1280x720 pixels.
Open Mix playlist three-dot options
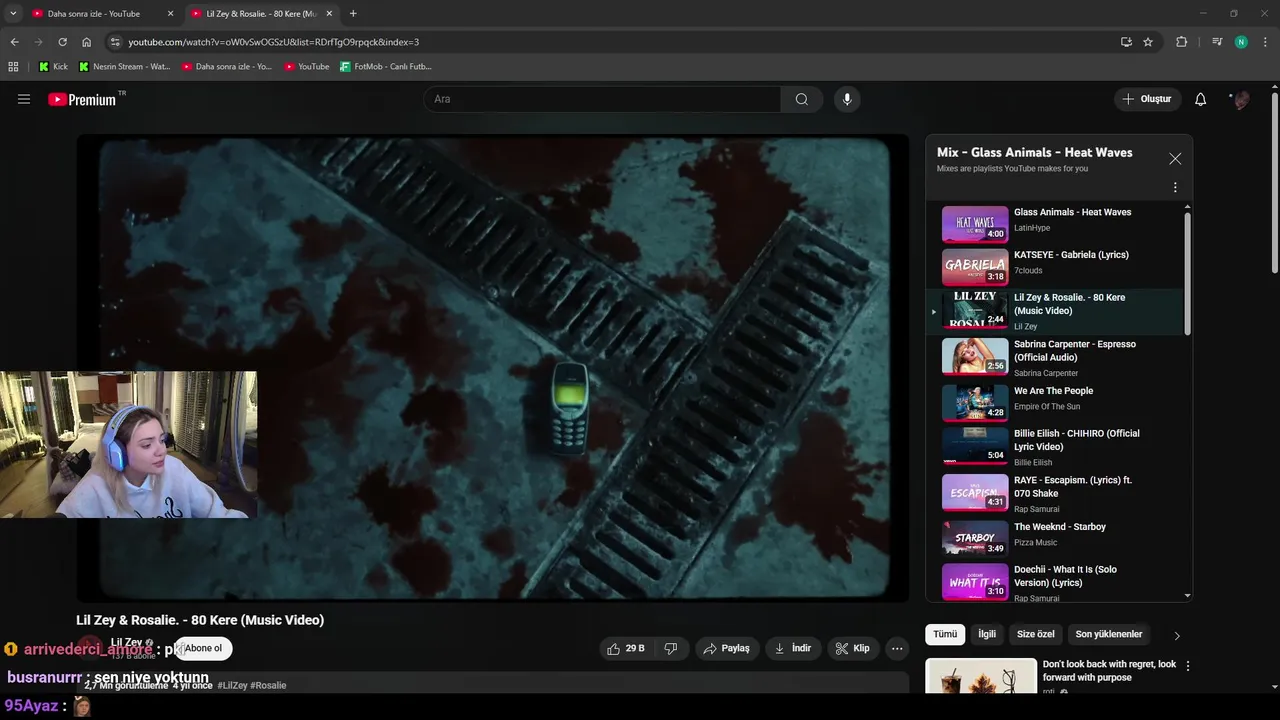[x=1175, y=187]
